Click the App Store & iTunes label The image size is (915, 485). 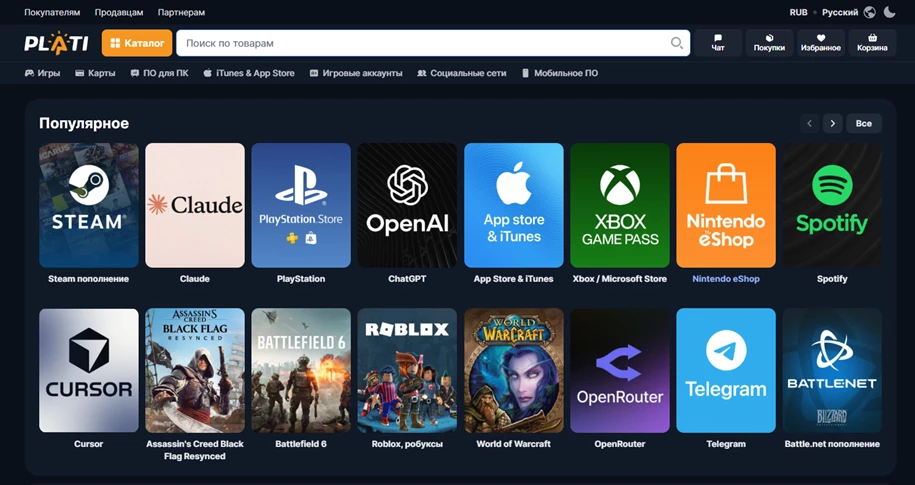pos(514,279)
